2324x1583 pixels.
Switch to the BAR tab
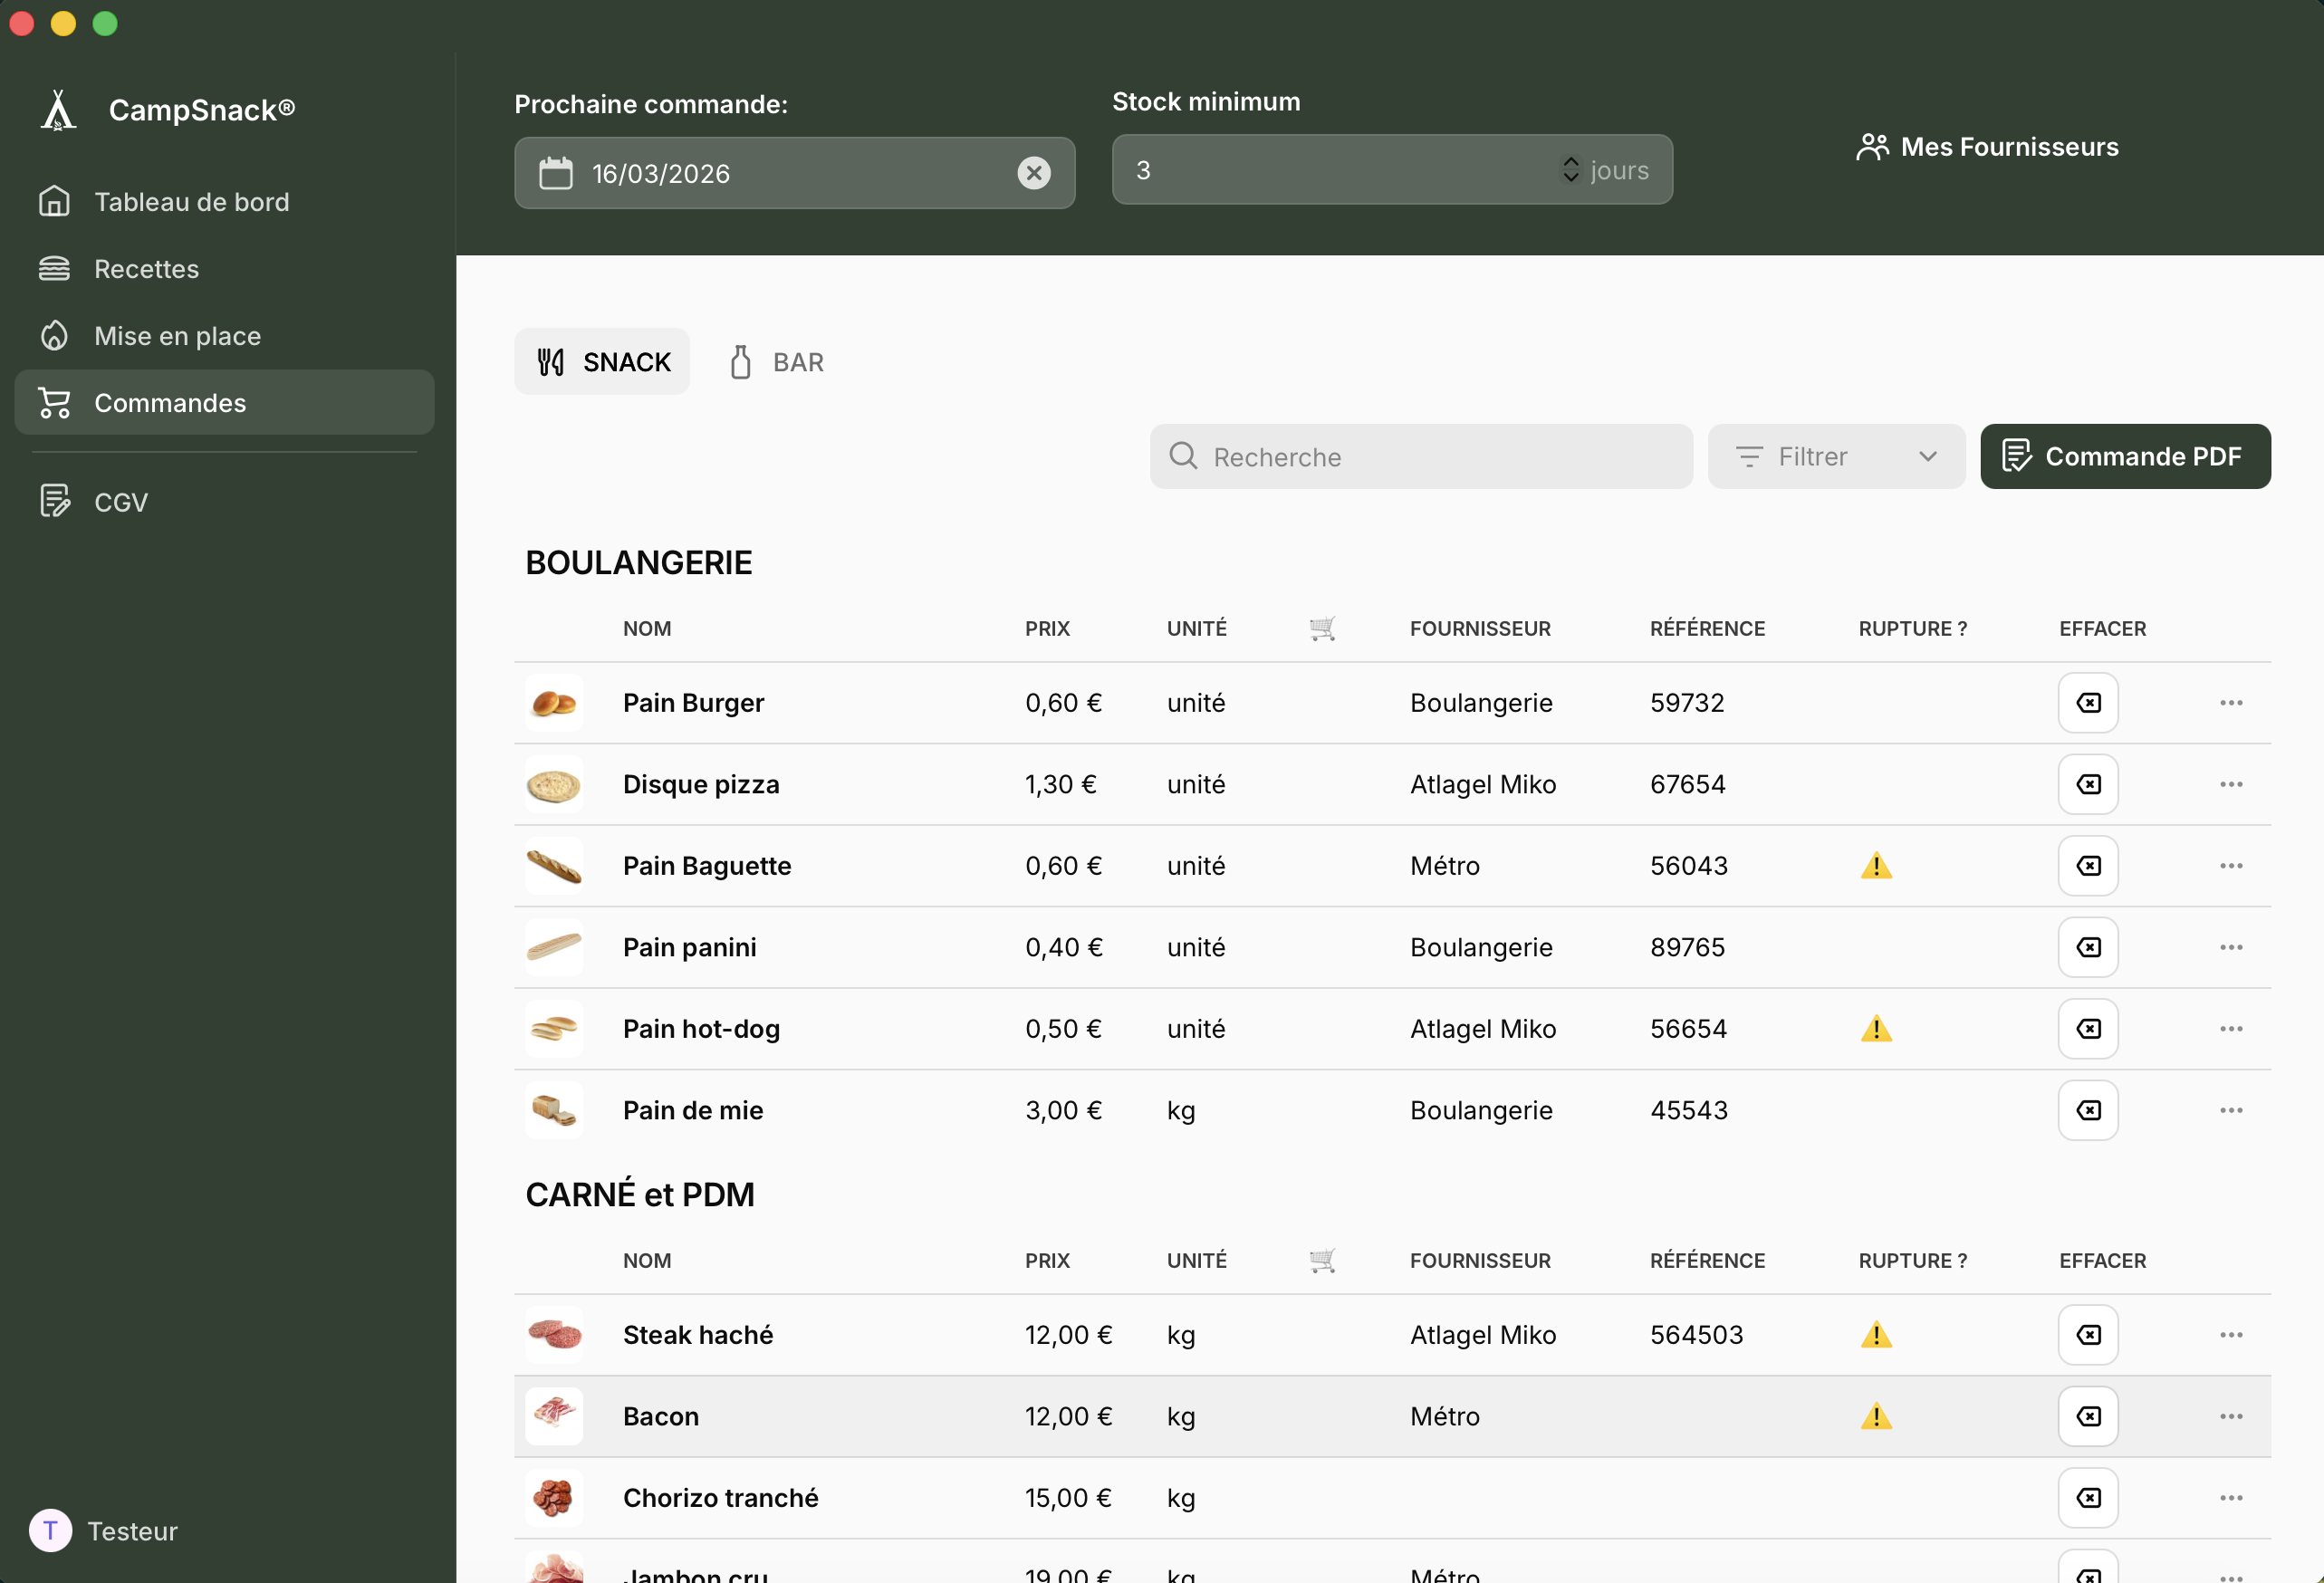(777, 362)
